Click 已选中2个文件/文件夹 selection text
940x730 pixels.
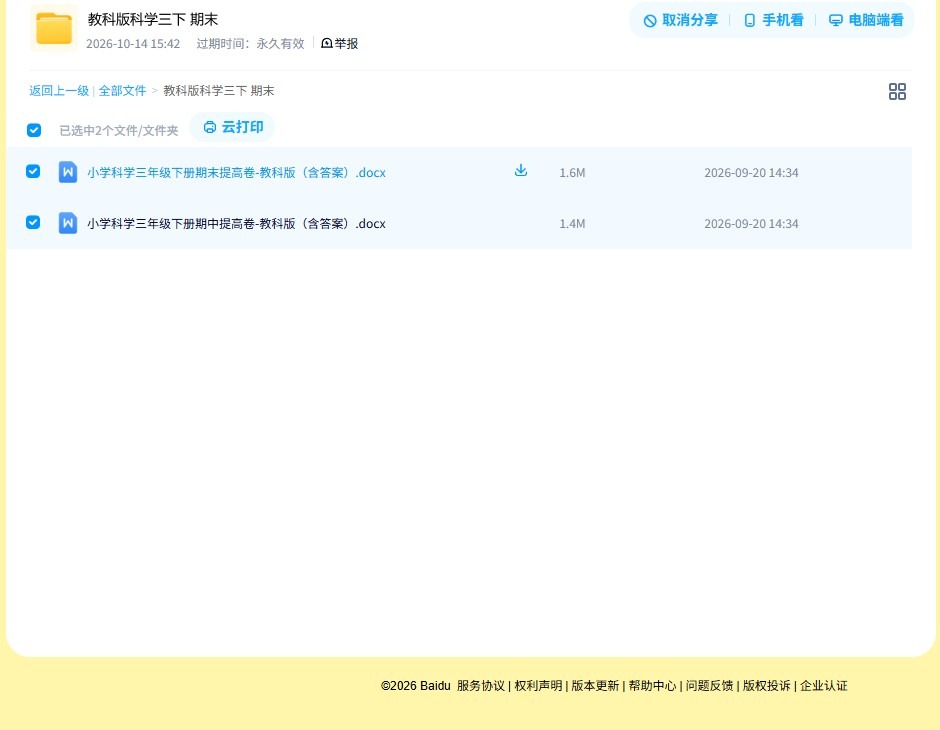pyautogui.click(x=119, y=131)
